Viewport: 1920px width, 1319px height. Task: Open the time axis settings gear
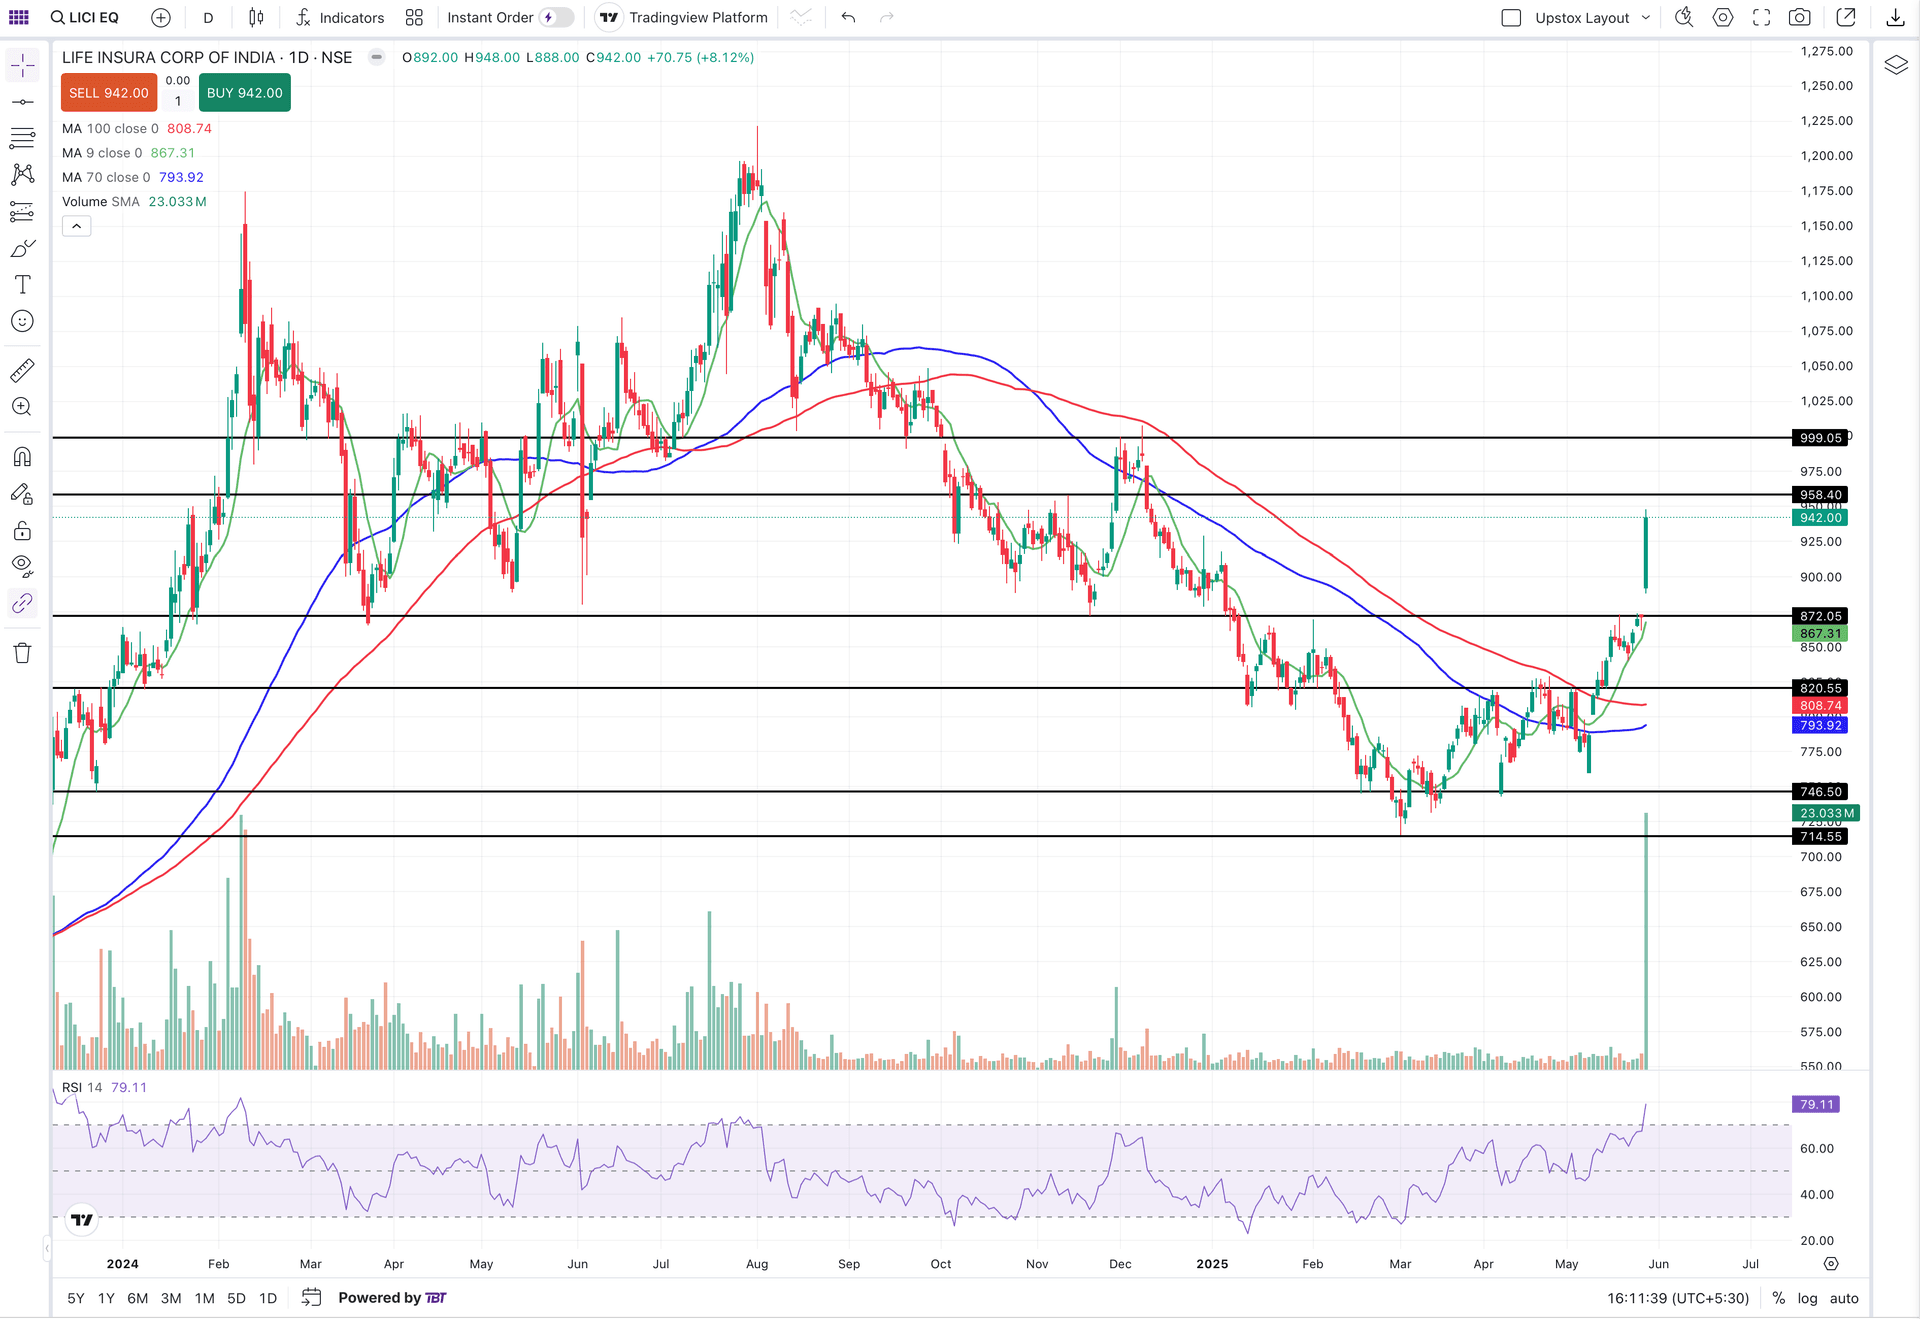[x=1831, y=1264]
